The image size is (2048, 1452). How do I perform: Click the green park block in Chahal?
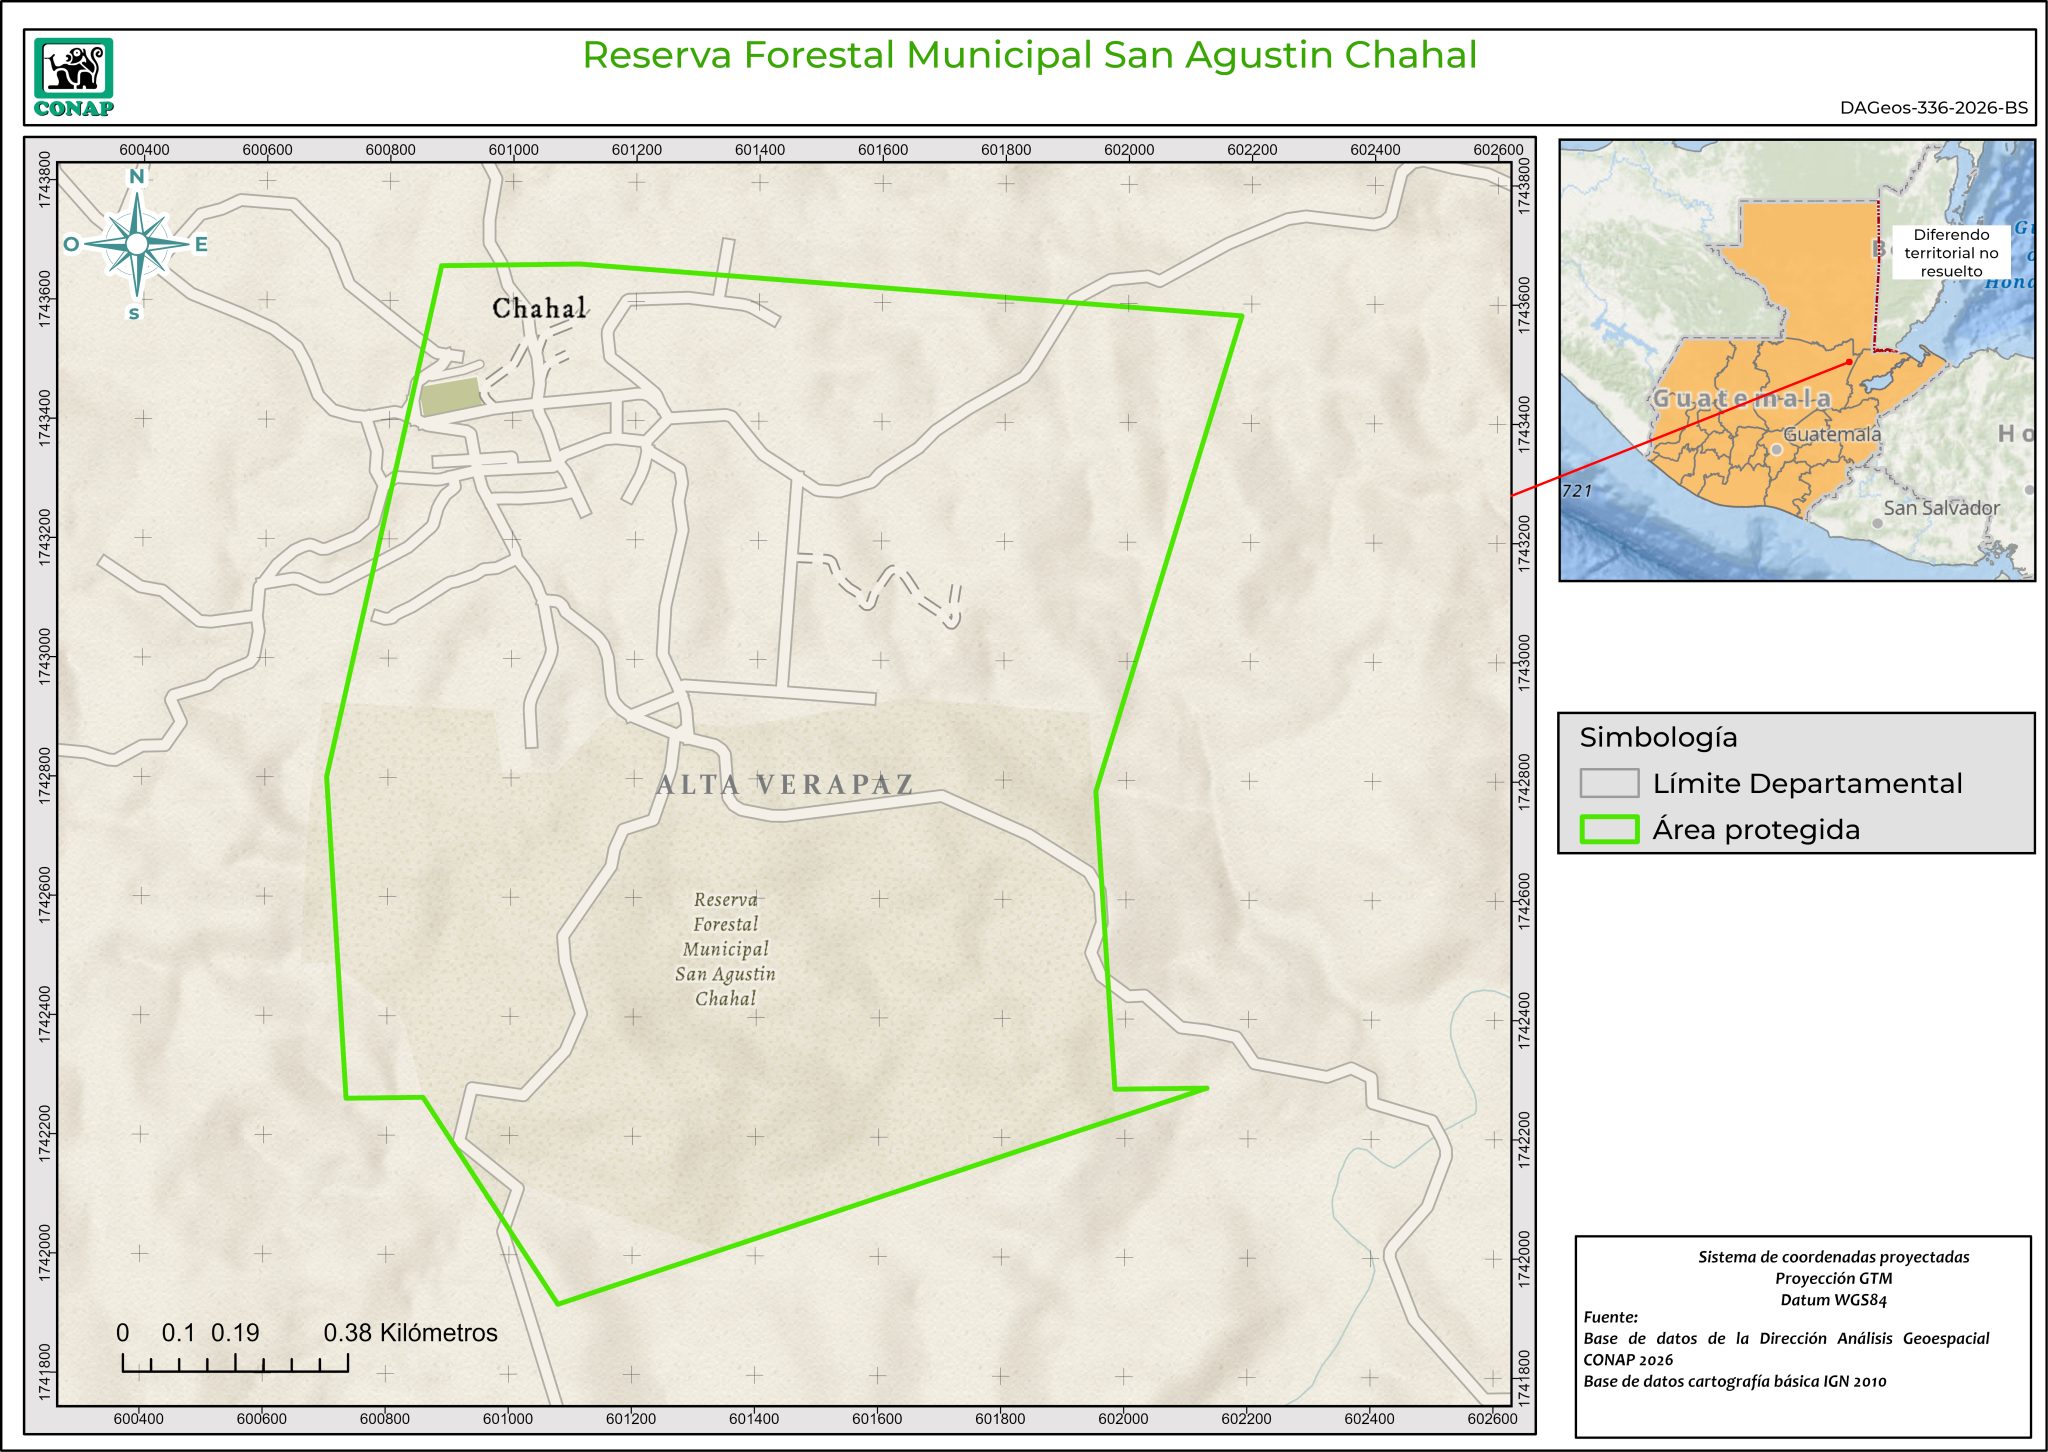pyautogui.click(x=450, y=396)
